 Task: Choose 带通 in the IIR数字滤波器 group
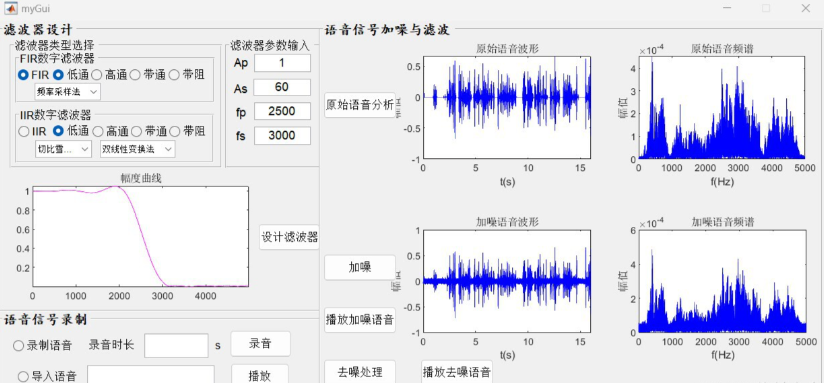(136, 131)
